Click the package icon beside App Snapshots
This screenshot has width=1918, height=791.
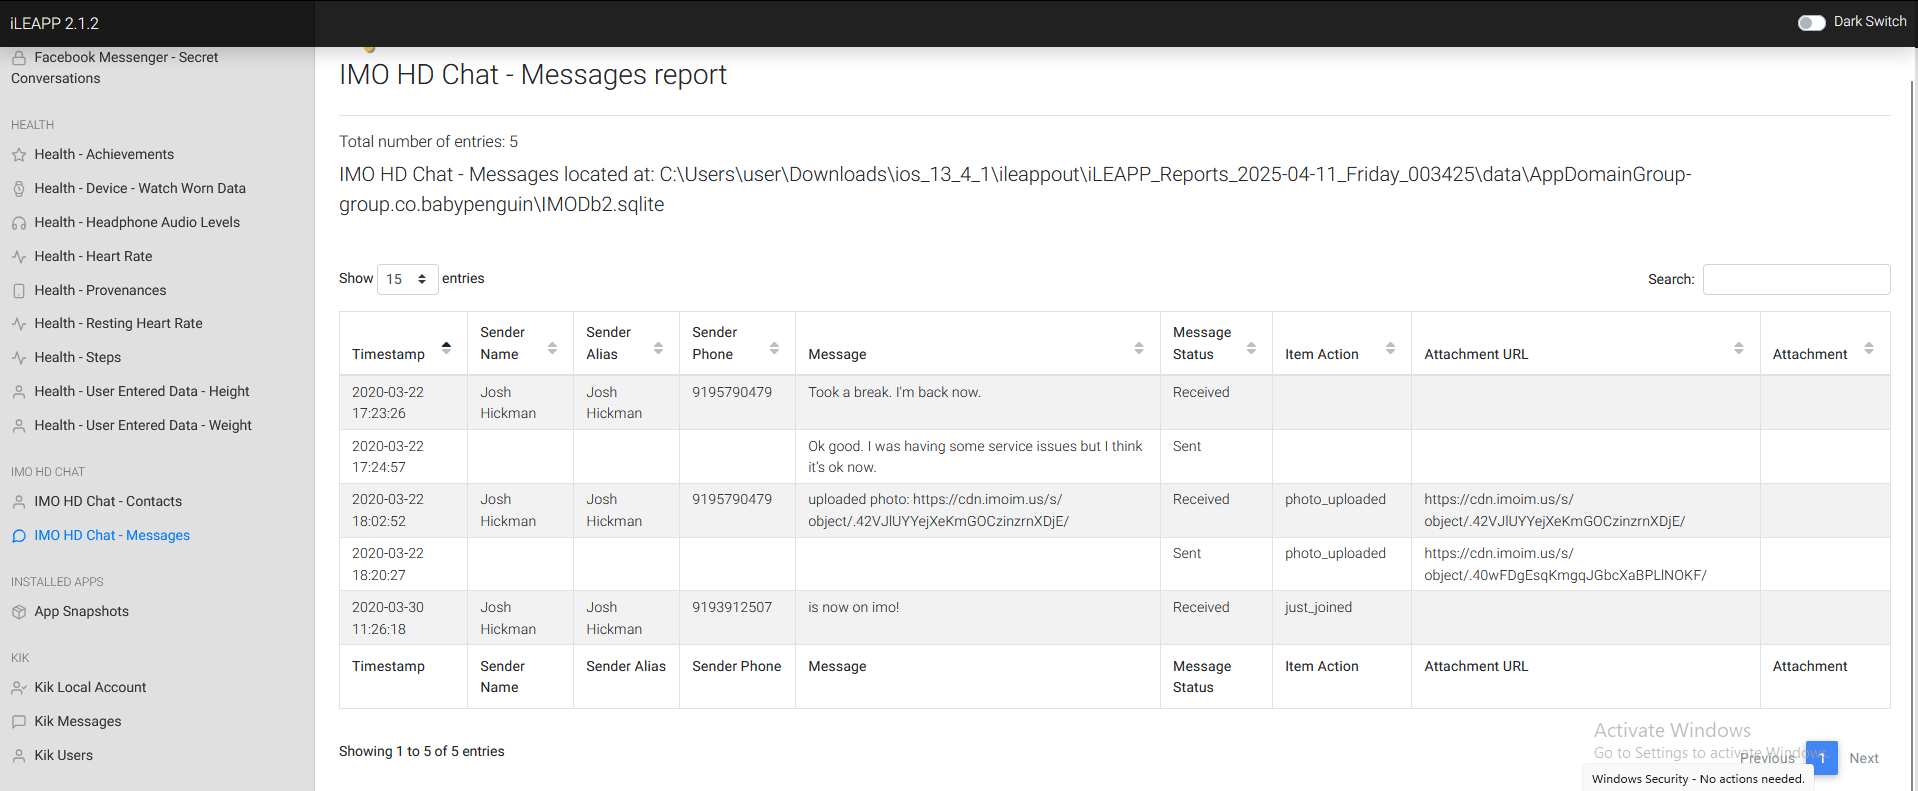click(x=19, y=612)
